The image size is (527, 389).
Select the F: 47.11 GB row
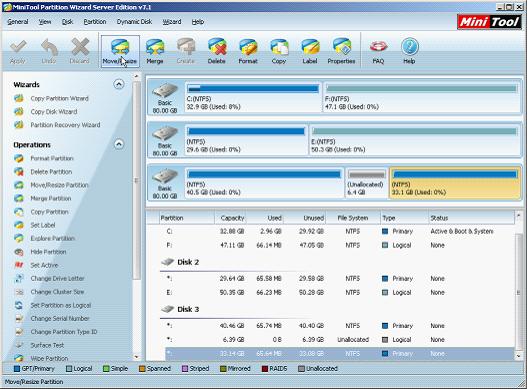point(337,245)
